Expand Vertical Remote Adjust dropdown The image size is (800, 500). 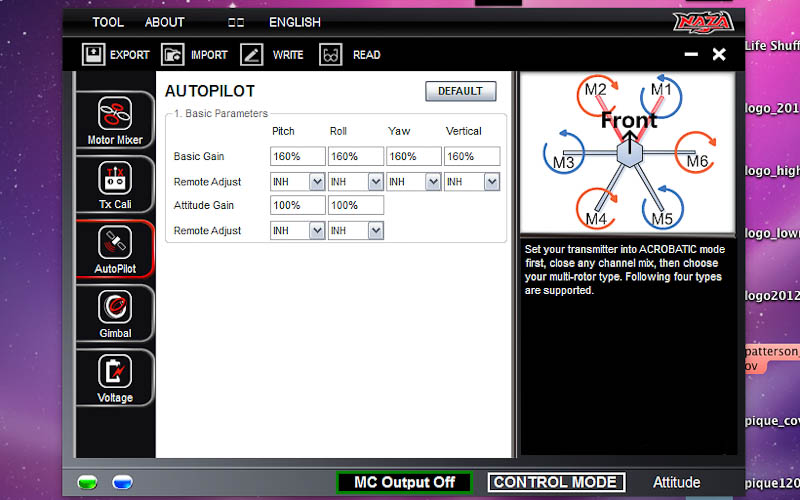pos(491,182)
